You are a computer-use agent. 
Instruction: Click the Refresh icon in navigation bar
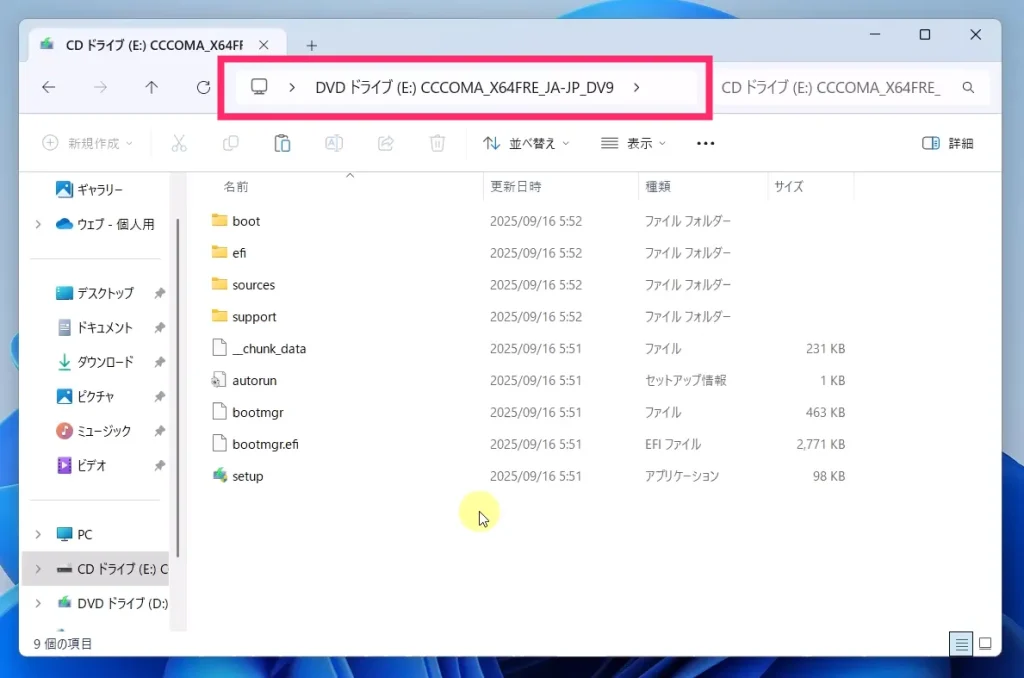(x=203, y=88)
